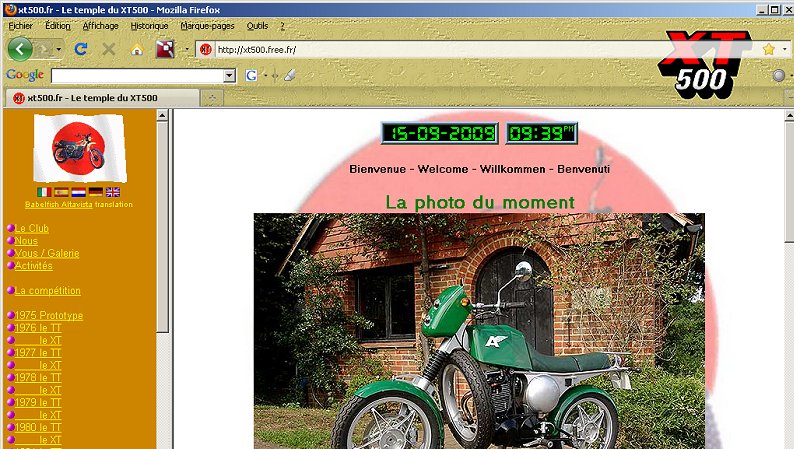Open the Historique menu
The height and width of the screenshot is (449, 794).
pyautogui.click(x=149, y=26)
